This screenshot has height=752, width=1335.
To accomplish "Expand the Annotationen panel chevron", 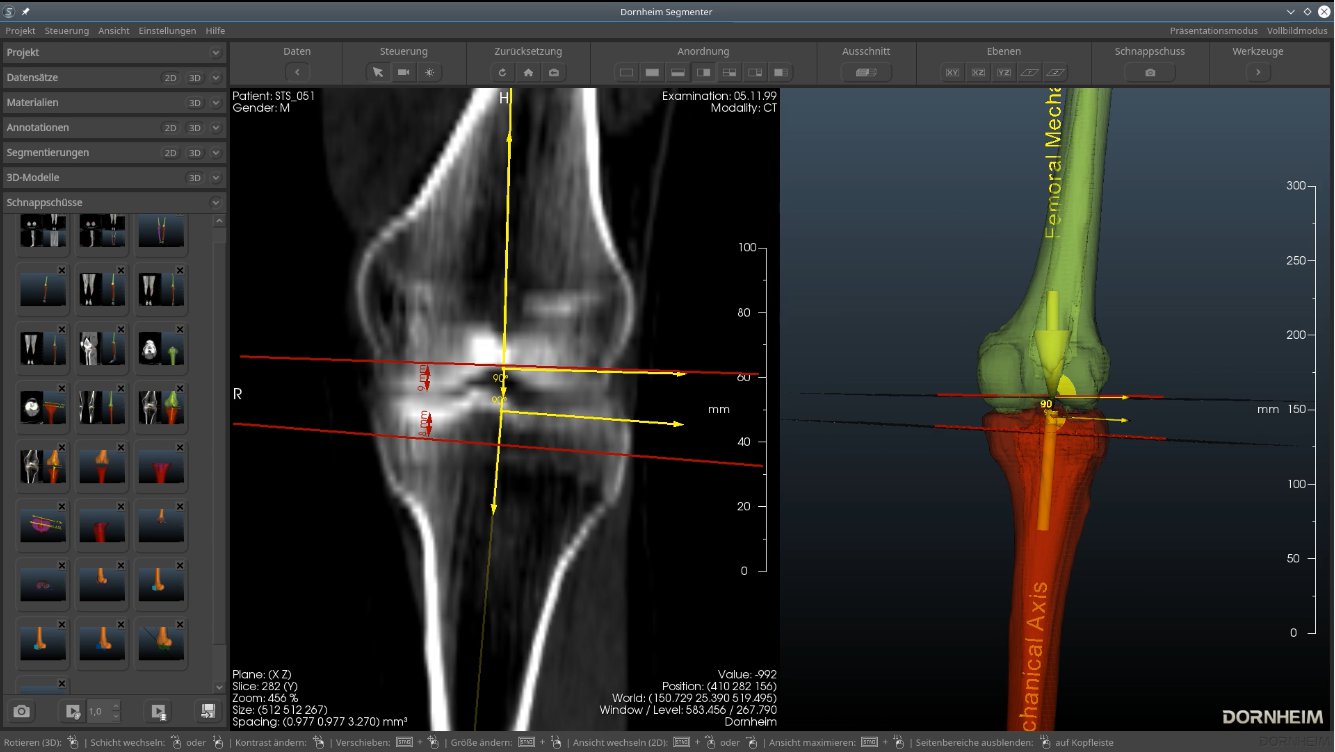I will (x=216, y=127).
